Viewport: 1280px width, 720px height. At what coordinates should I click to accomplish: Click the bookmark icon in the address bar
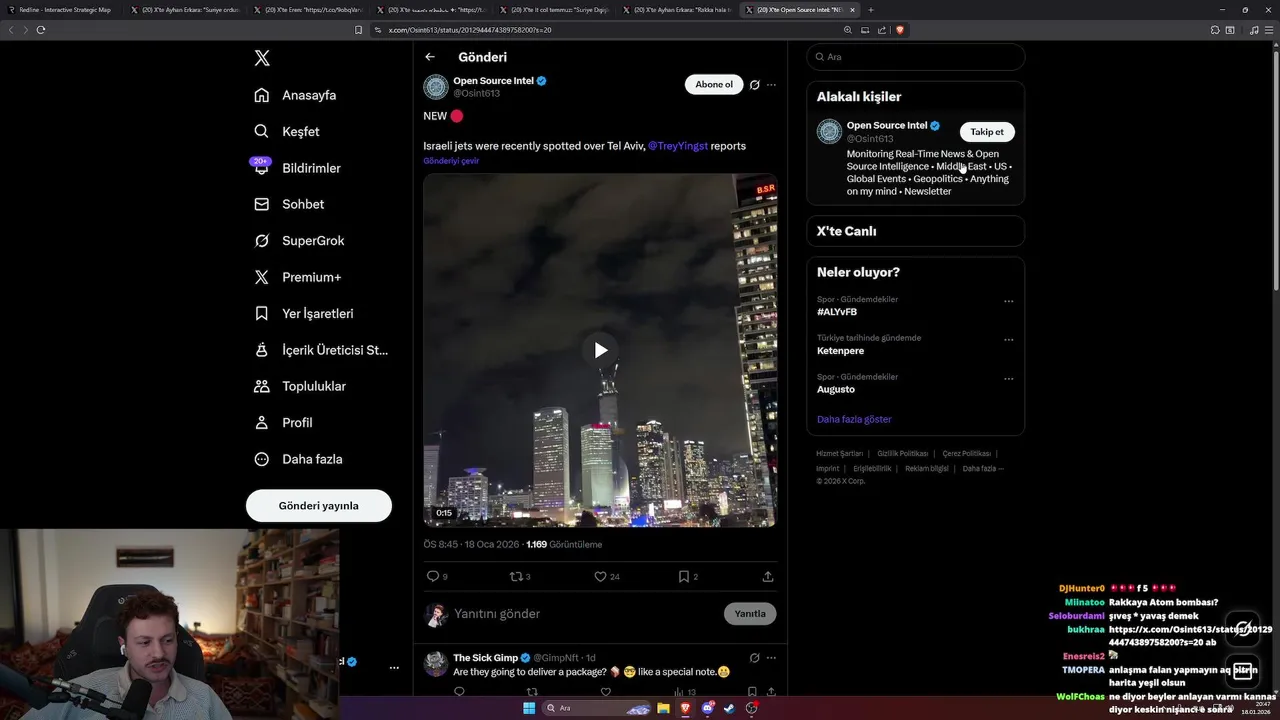(359, 30)
